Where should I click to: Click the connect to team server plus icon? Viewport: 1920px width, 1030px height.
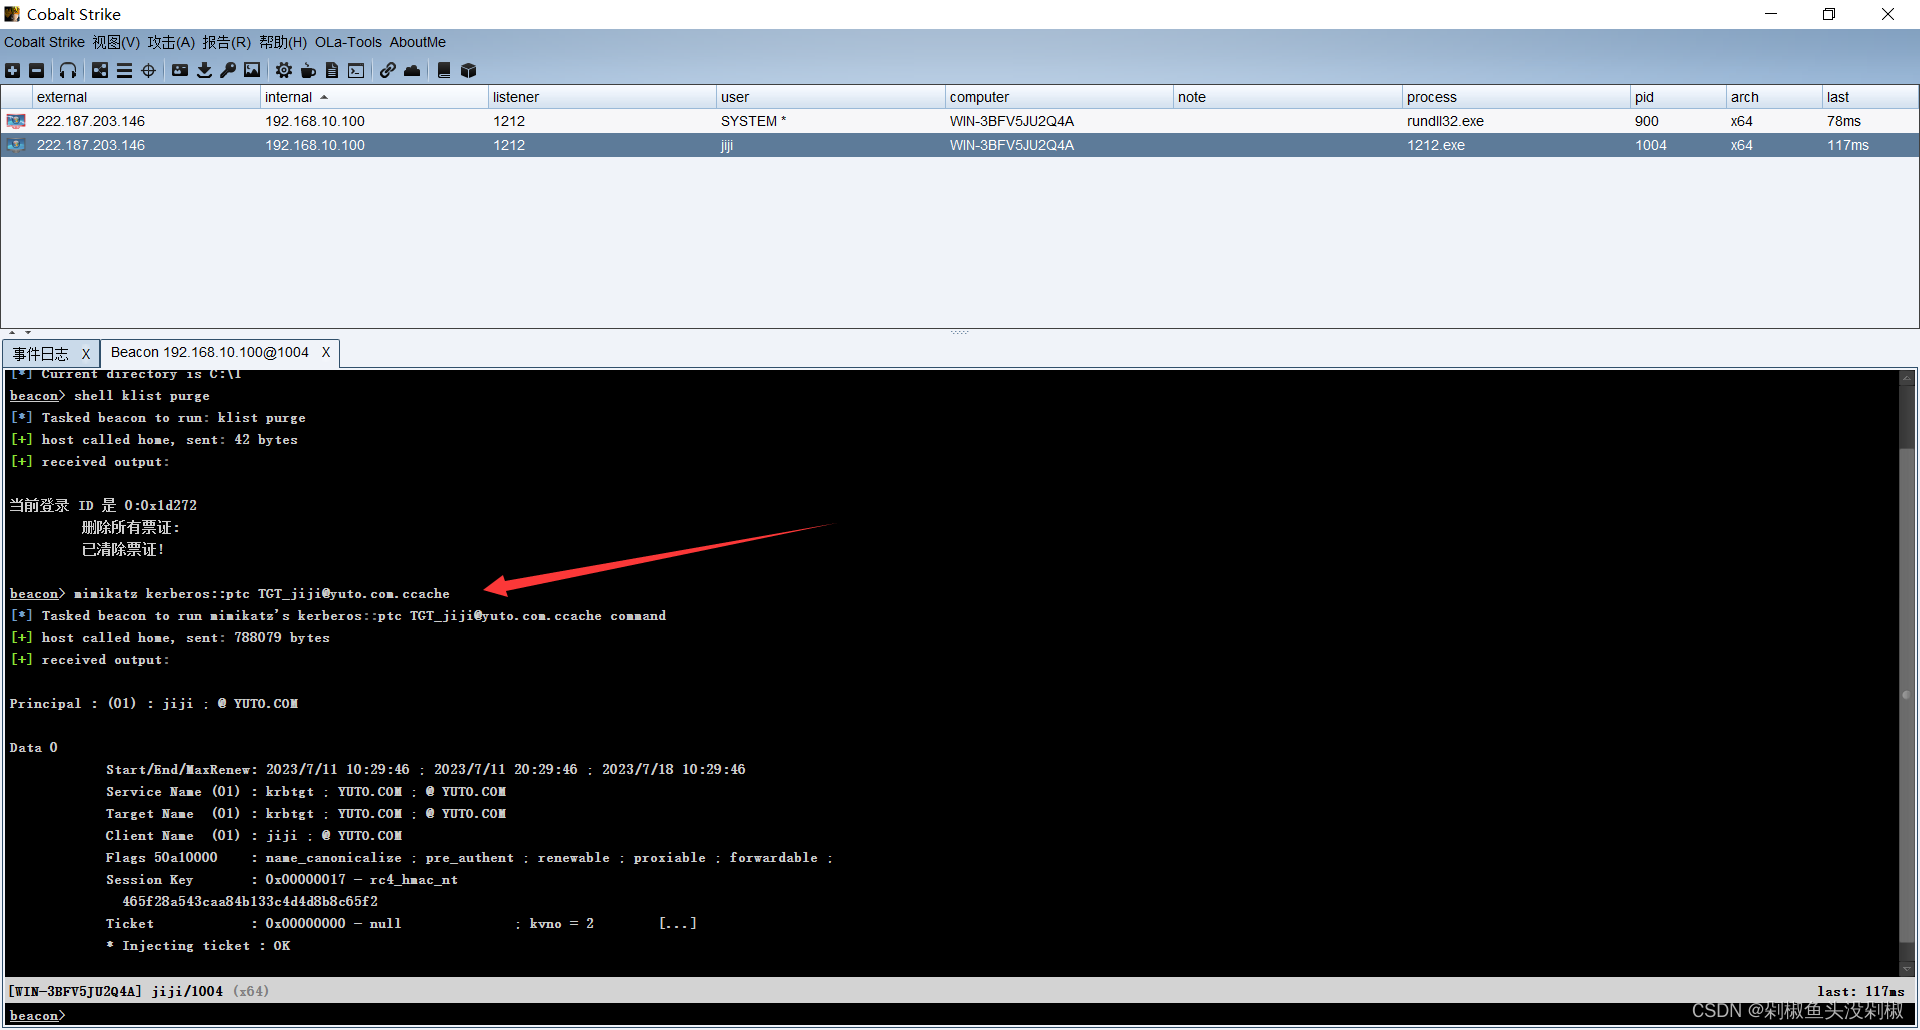click(12, 70)
